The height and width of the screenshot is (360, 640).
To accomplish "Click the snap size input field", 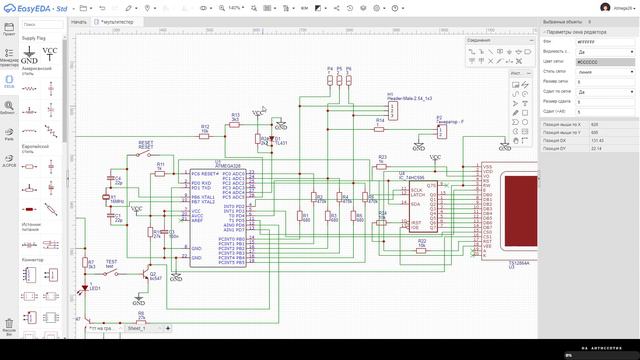I will [x=606, y=102].
